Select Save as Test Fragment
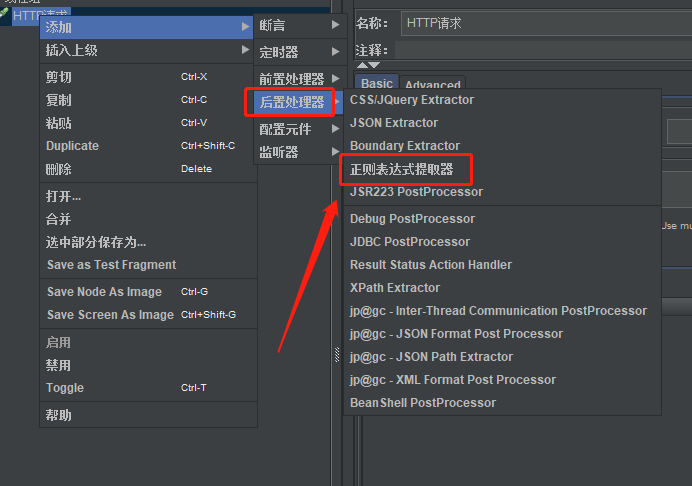The height and width of the screenshot is (486, 692). tap(148, 265)
